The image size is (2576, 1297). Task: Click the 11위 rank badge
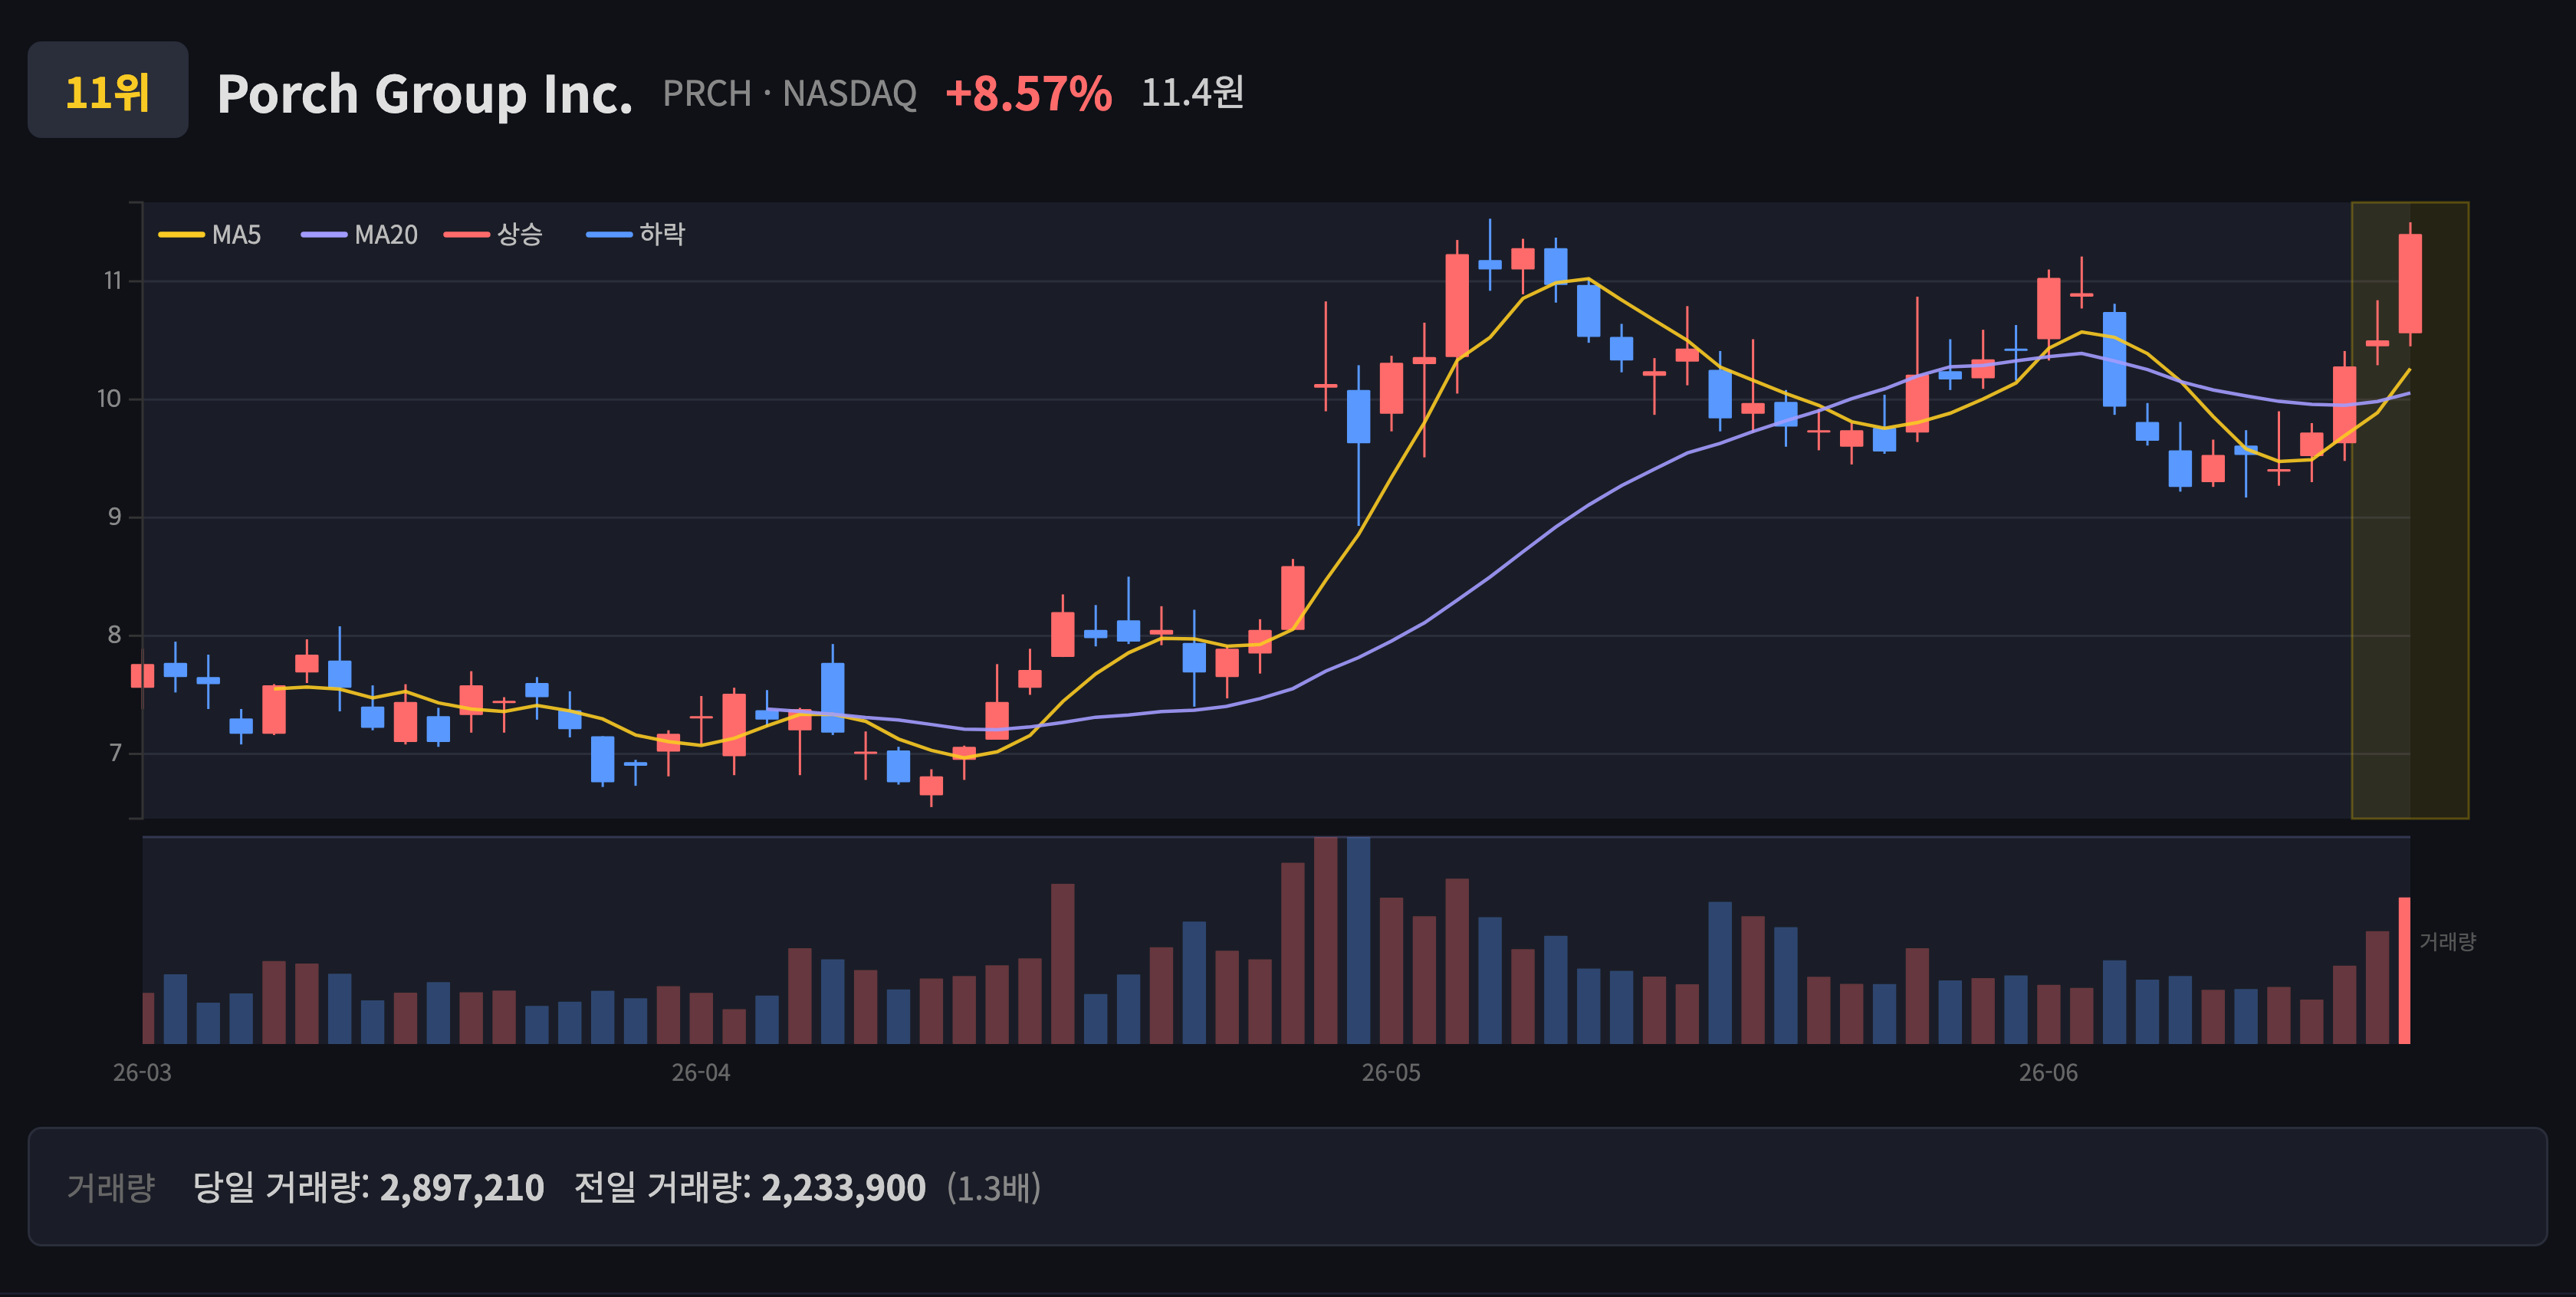108,90
